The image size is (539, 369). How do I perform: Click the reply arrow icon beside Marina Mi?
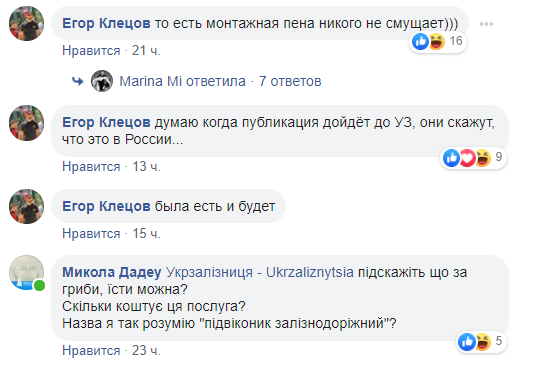[x=78, y=82]
